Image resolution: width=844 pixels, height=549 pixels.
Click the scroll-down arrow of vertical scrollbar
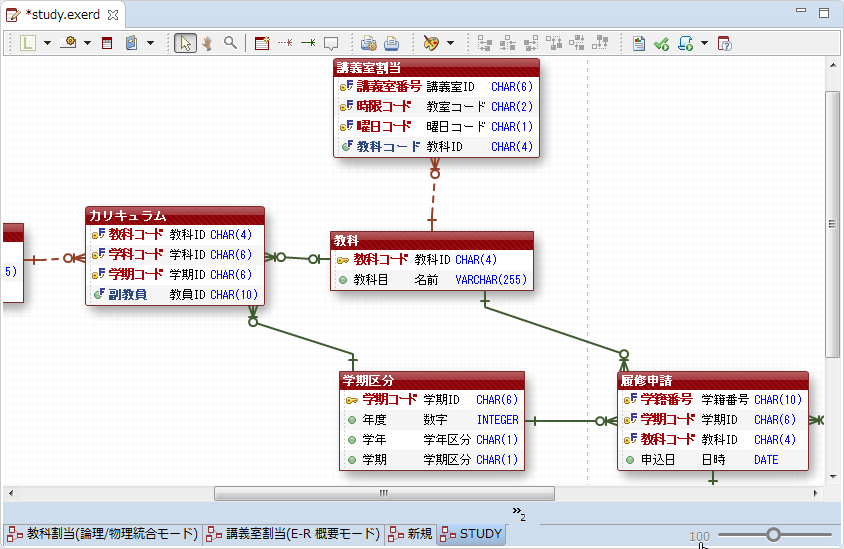pos(833,476)
